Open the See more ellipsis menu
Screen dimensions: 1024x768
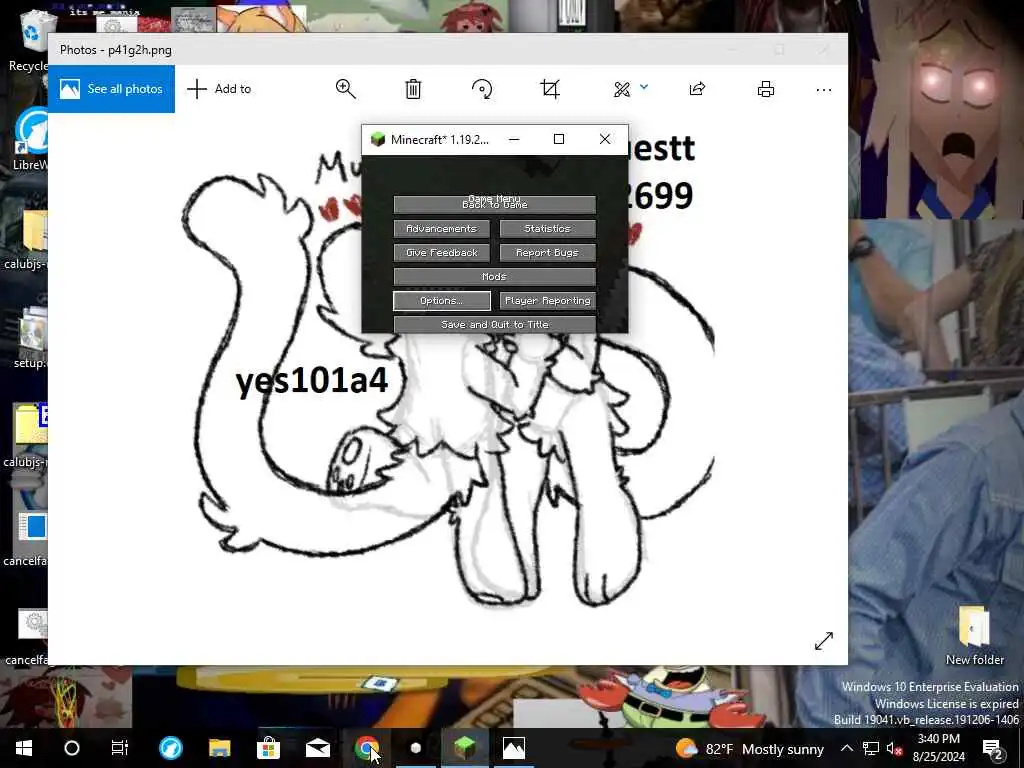[824, 89]
